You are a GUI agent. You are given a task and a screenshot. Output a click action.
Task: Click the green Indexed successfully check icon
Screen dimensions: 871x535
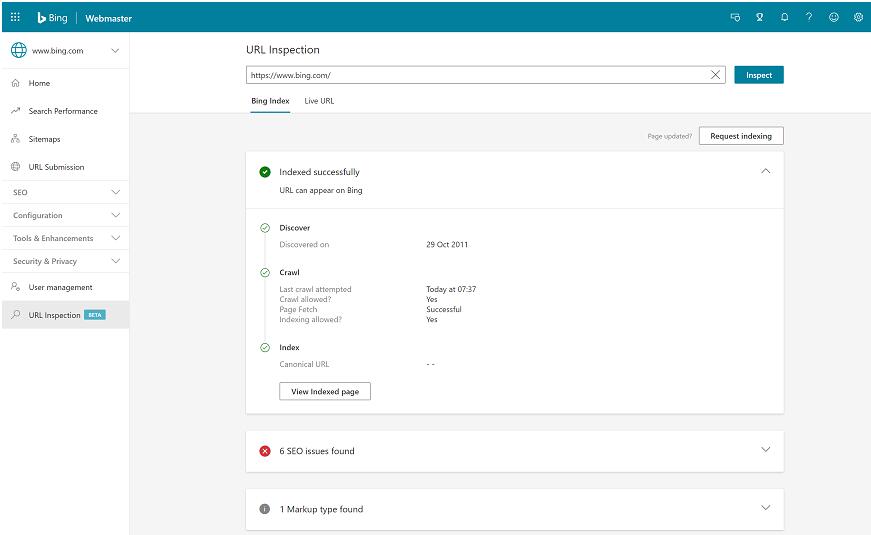tap(265, 172)
